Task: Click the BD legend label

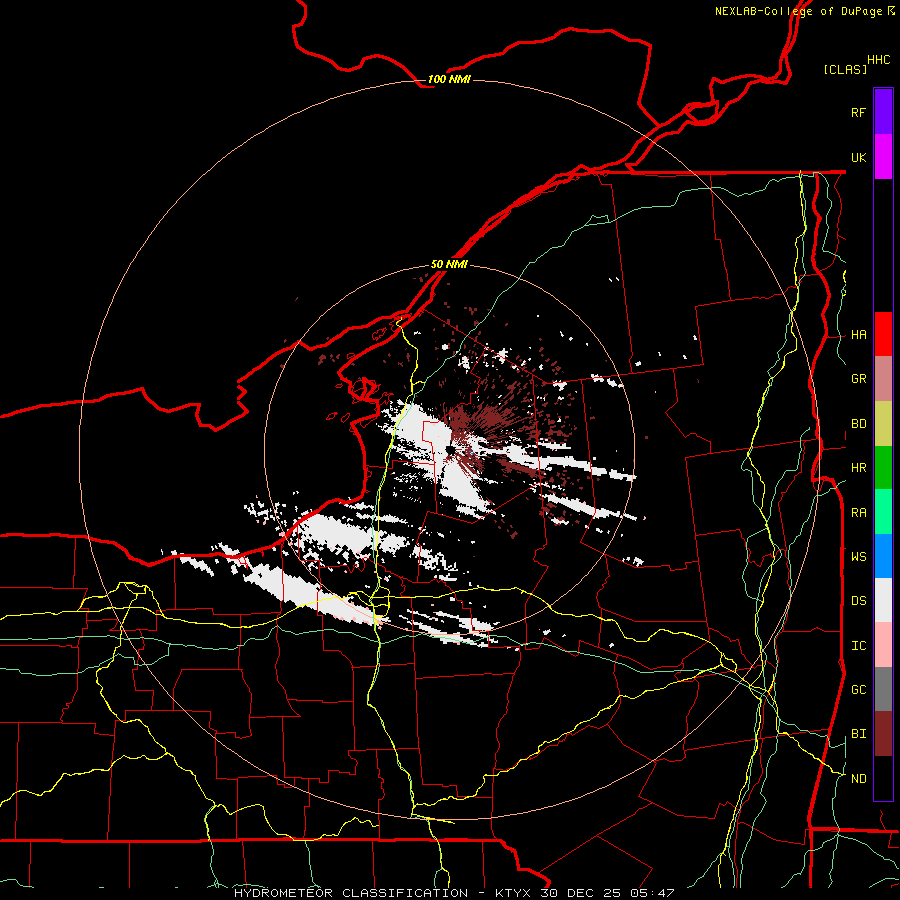Action: click(x=858, y=424)
